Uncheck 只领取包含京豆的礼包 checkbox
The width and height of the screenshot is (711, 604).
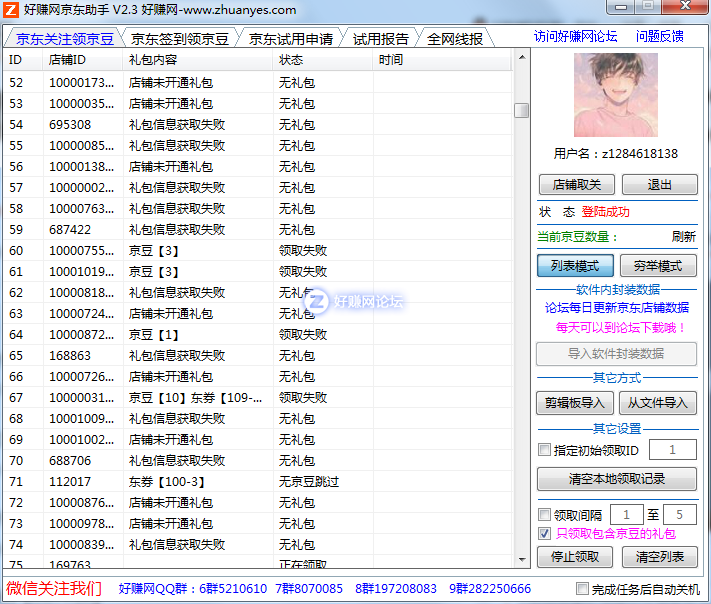(x=544, y=534)
